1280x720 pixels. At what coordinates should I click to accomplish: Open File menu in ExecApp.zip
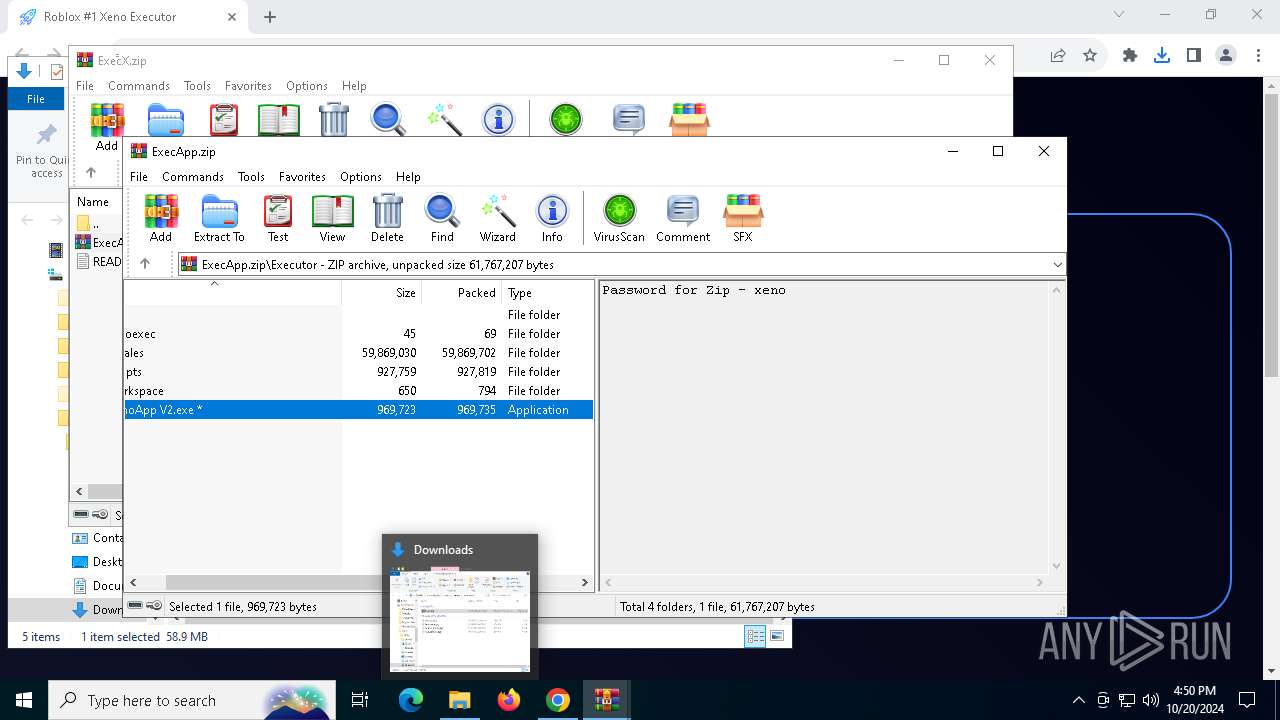point(139,176)
